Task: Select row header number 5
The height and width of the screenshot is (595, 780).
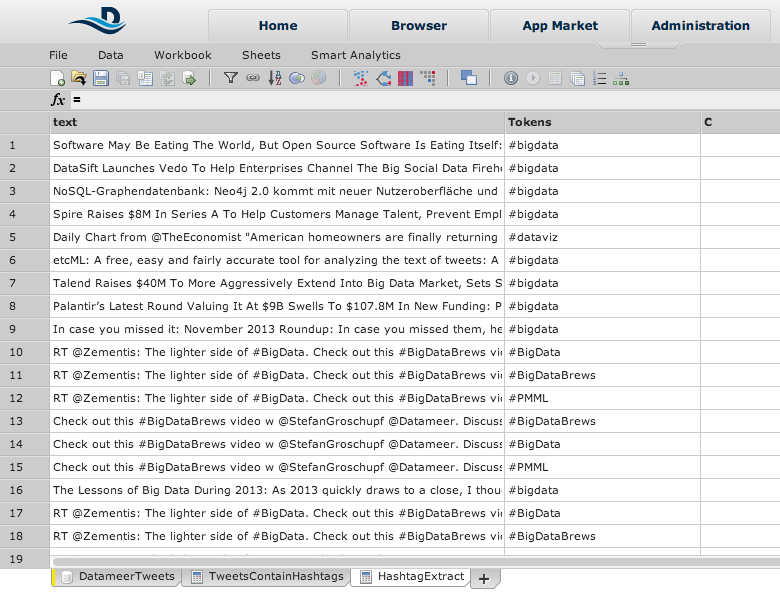Action: [24, 237]
